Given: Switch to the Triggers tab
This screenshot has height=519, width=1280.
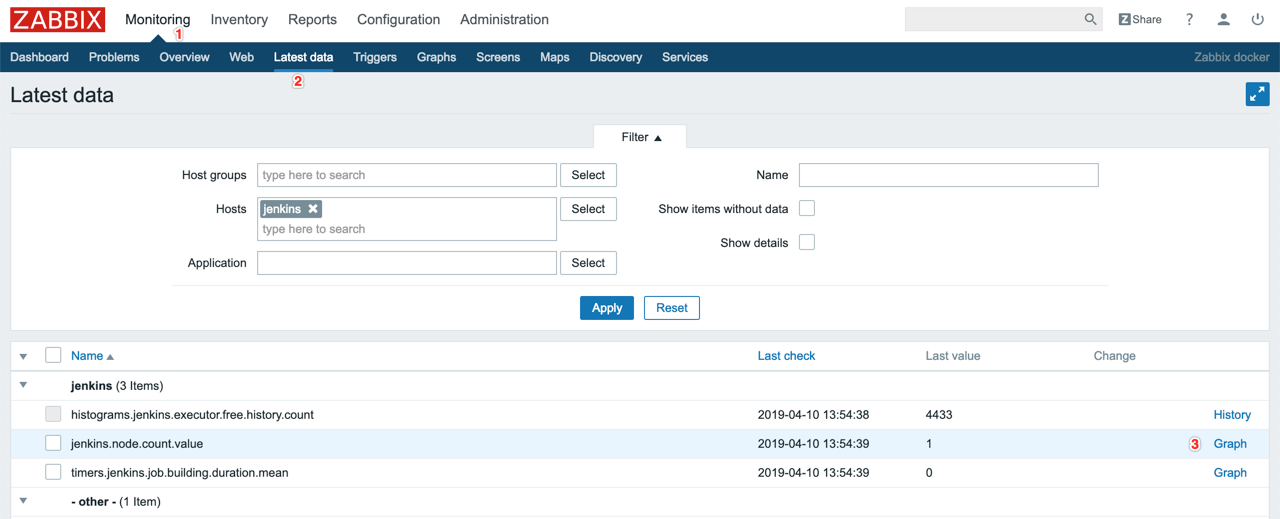Looking at the screenshot, I should pos(375,57).
